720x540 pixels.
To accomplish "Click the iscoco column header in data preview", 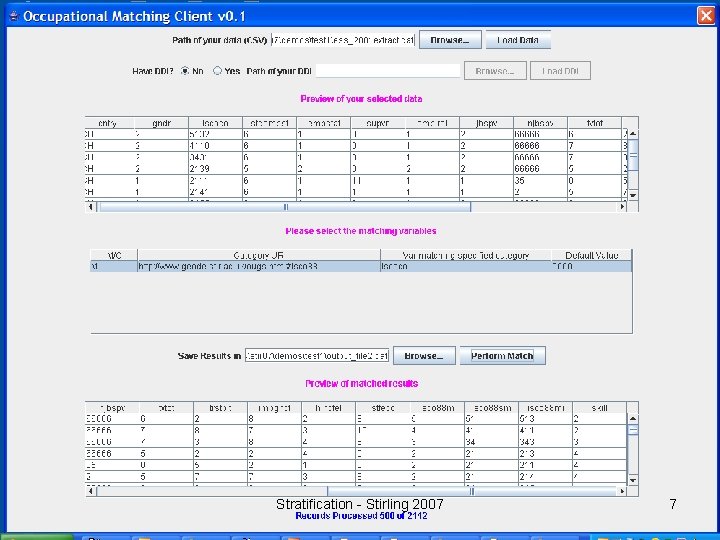I will [x=215, y=123].
